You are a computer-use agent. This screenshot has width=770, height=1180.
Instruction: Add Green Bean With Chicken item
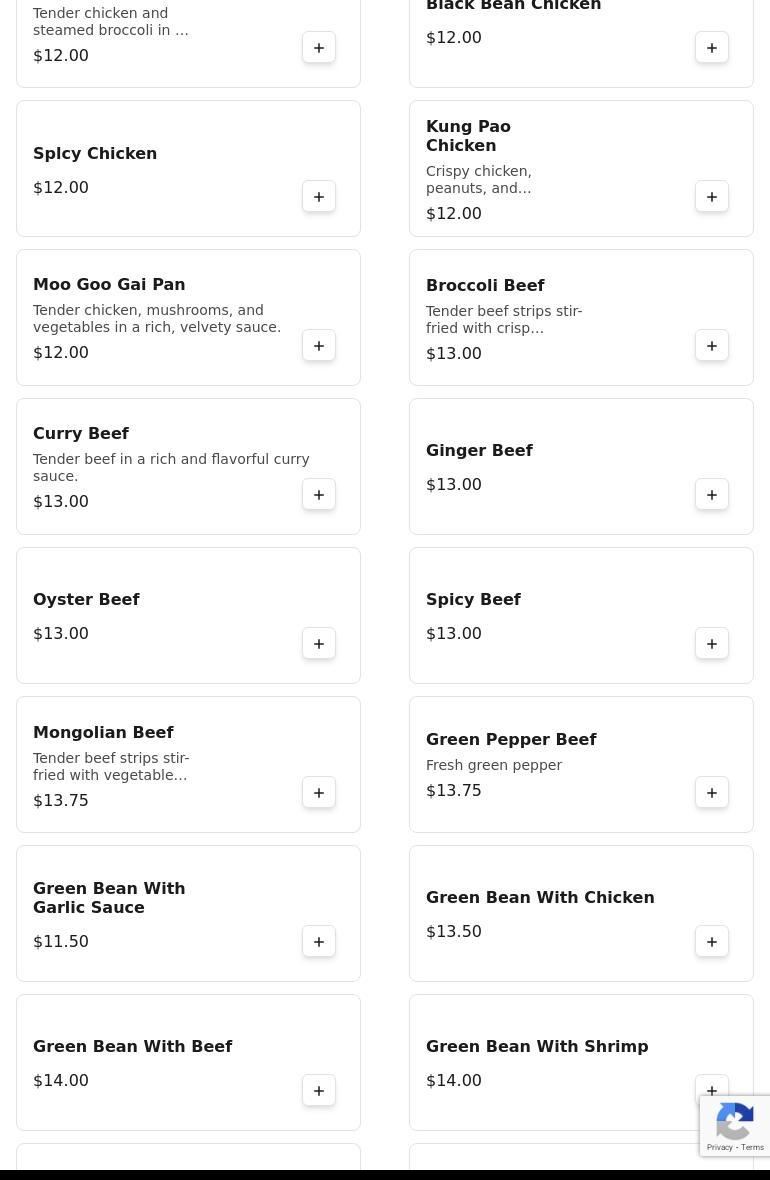point(712,942)
